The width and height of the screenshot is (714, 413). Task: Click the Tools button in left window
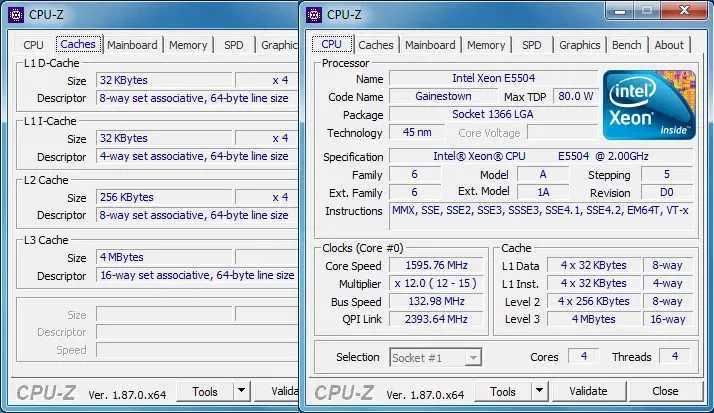coord(205,392)
